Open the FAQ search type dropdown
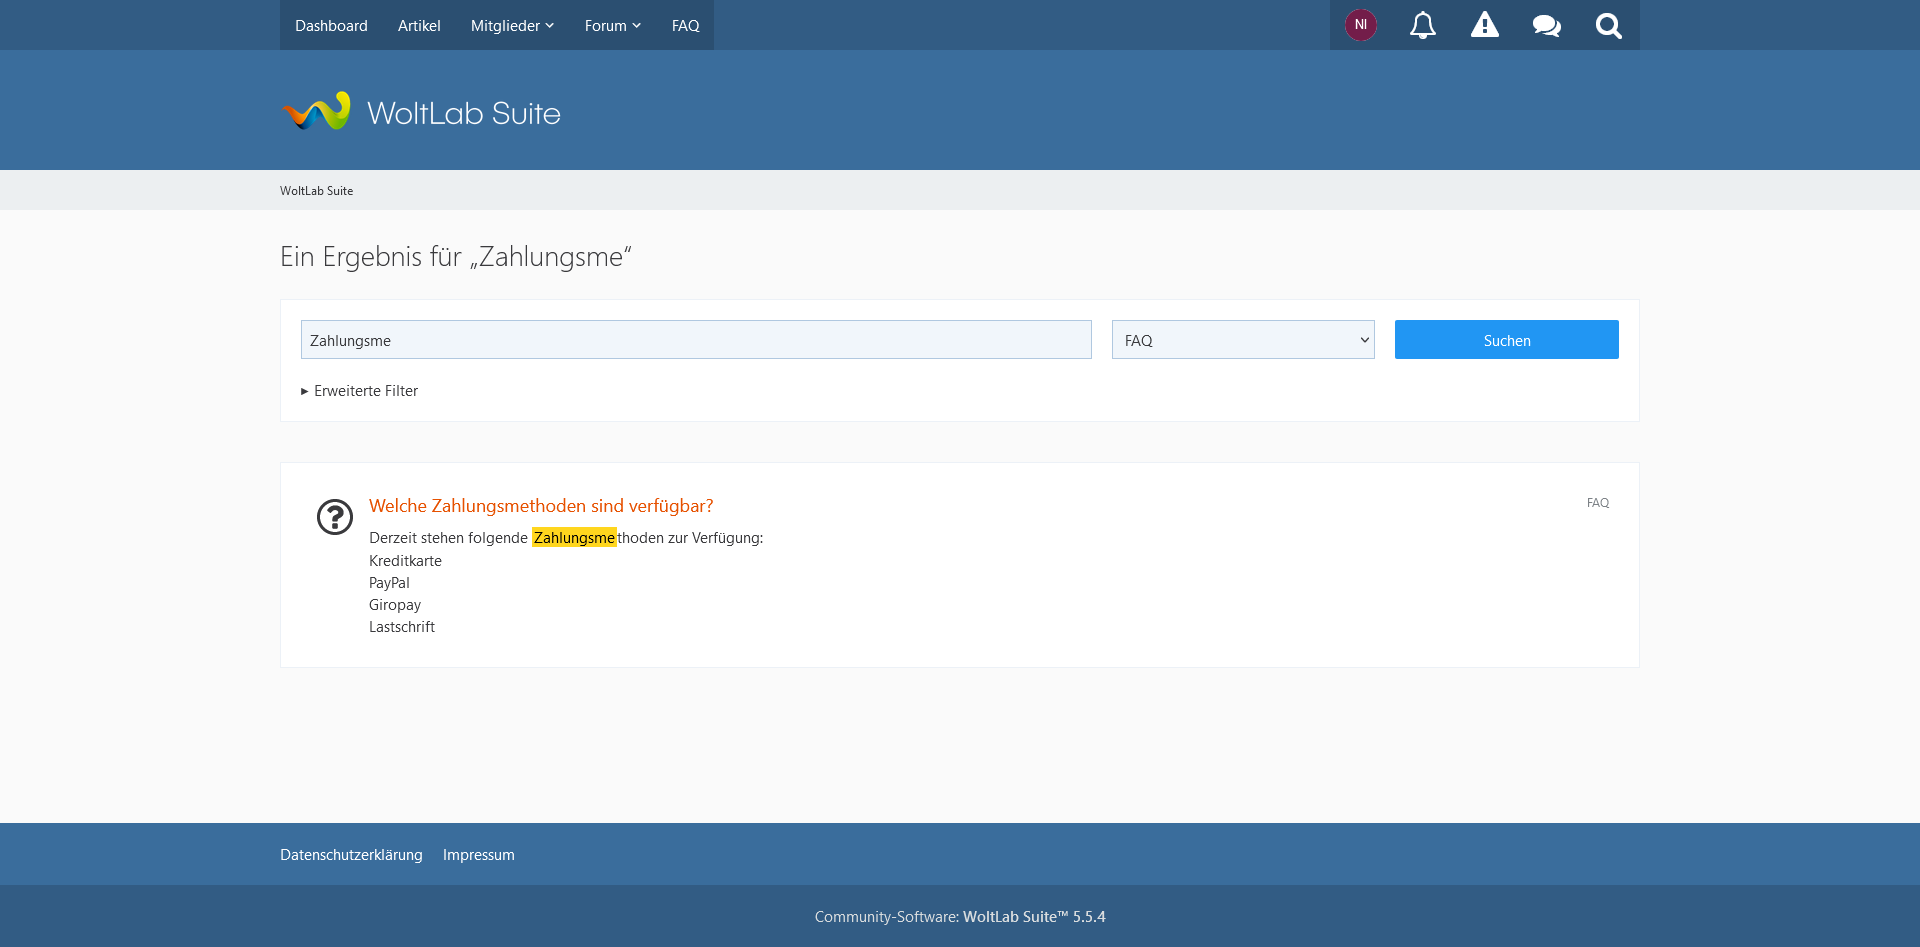Viewport: 1920px width, 947px height. coord(1242,340)
